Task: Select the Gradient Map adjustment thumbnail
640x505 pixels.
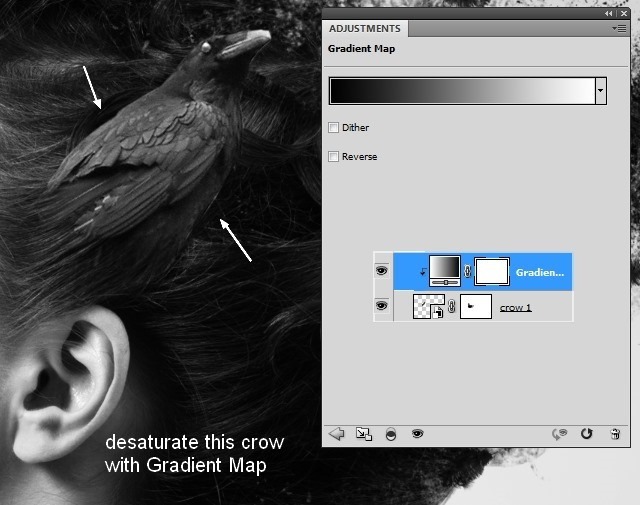Action: [x=444, y=271]
